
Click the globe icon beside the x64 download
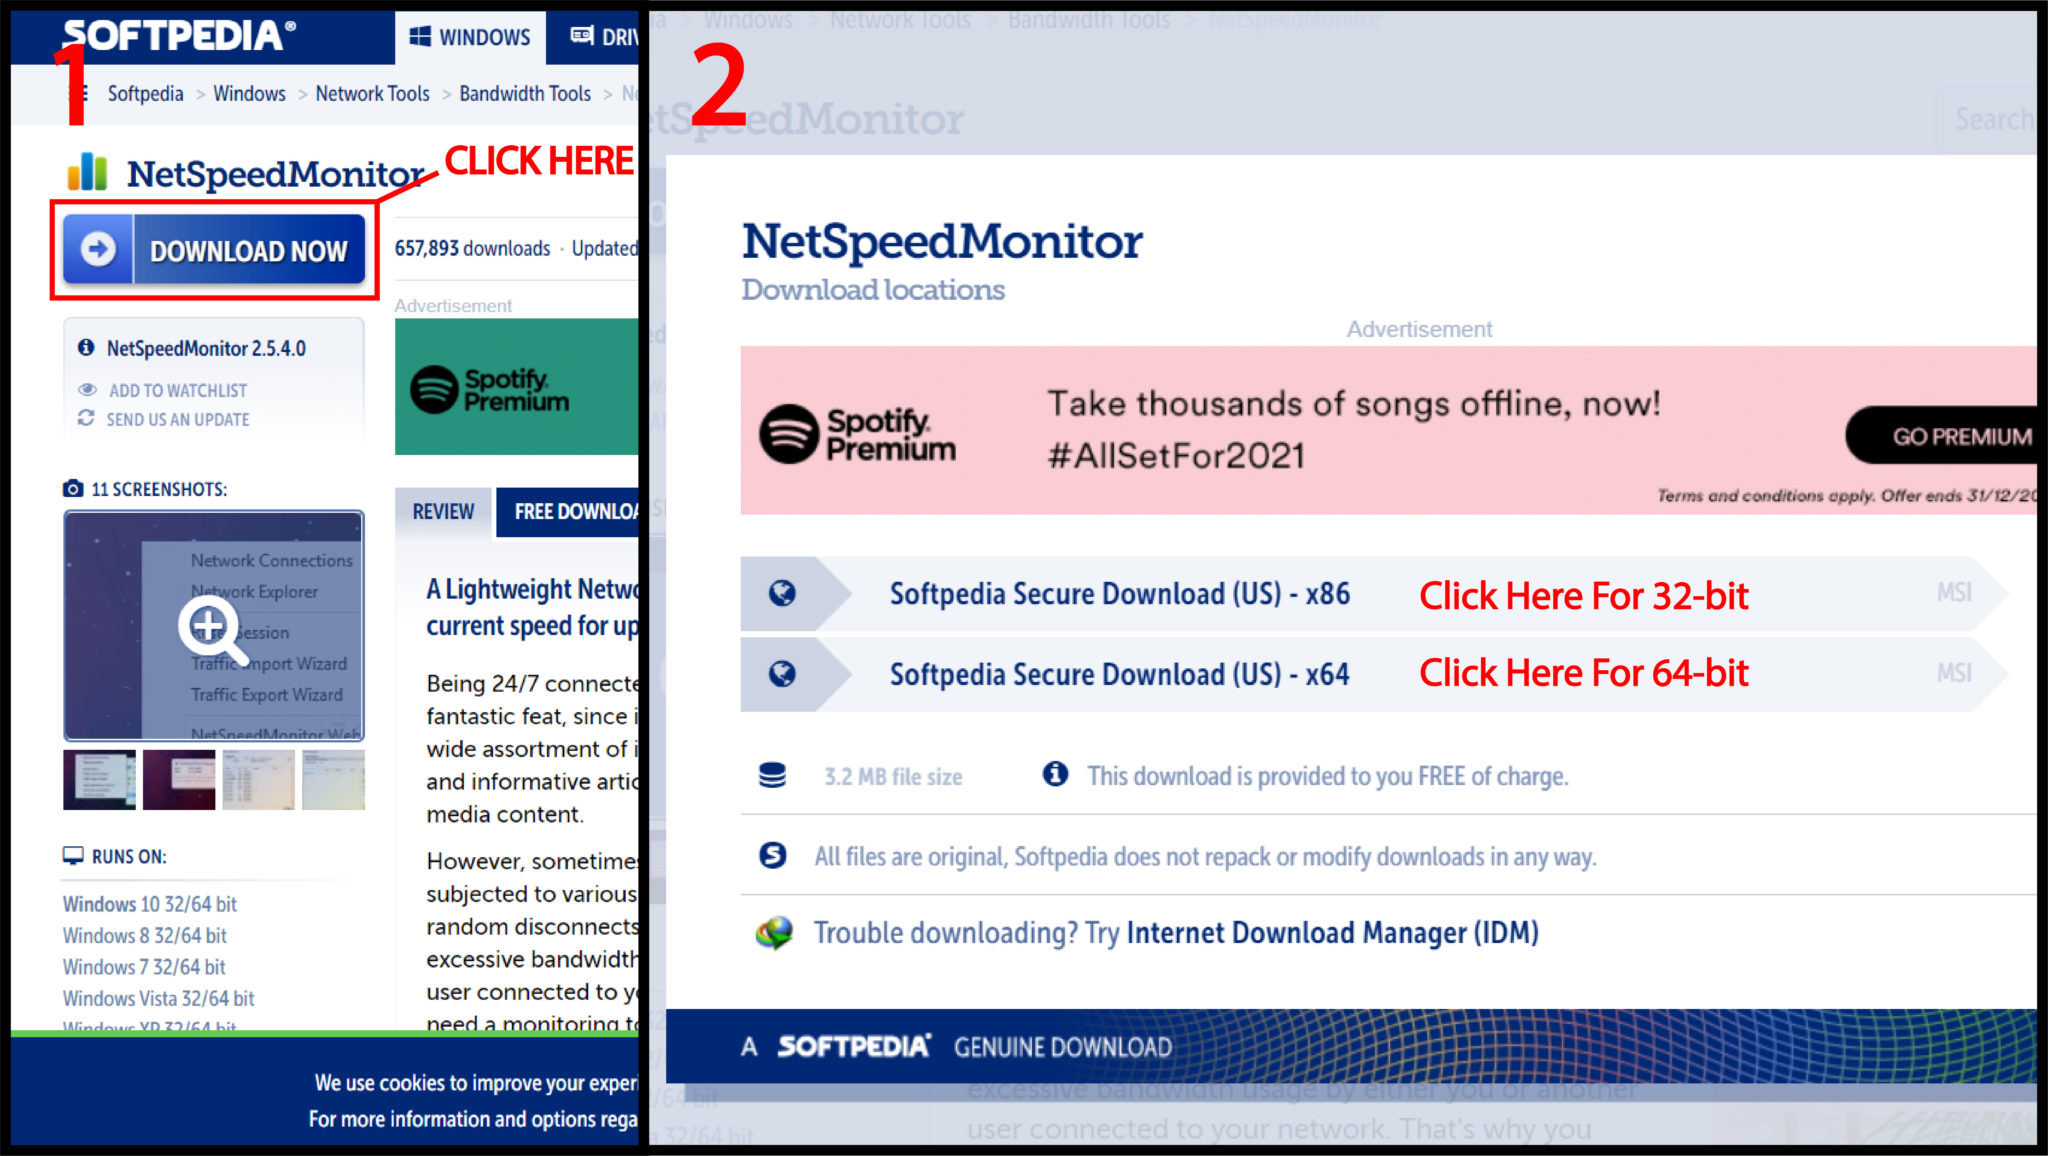click(781, 673)
